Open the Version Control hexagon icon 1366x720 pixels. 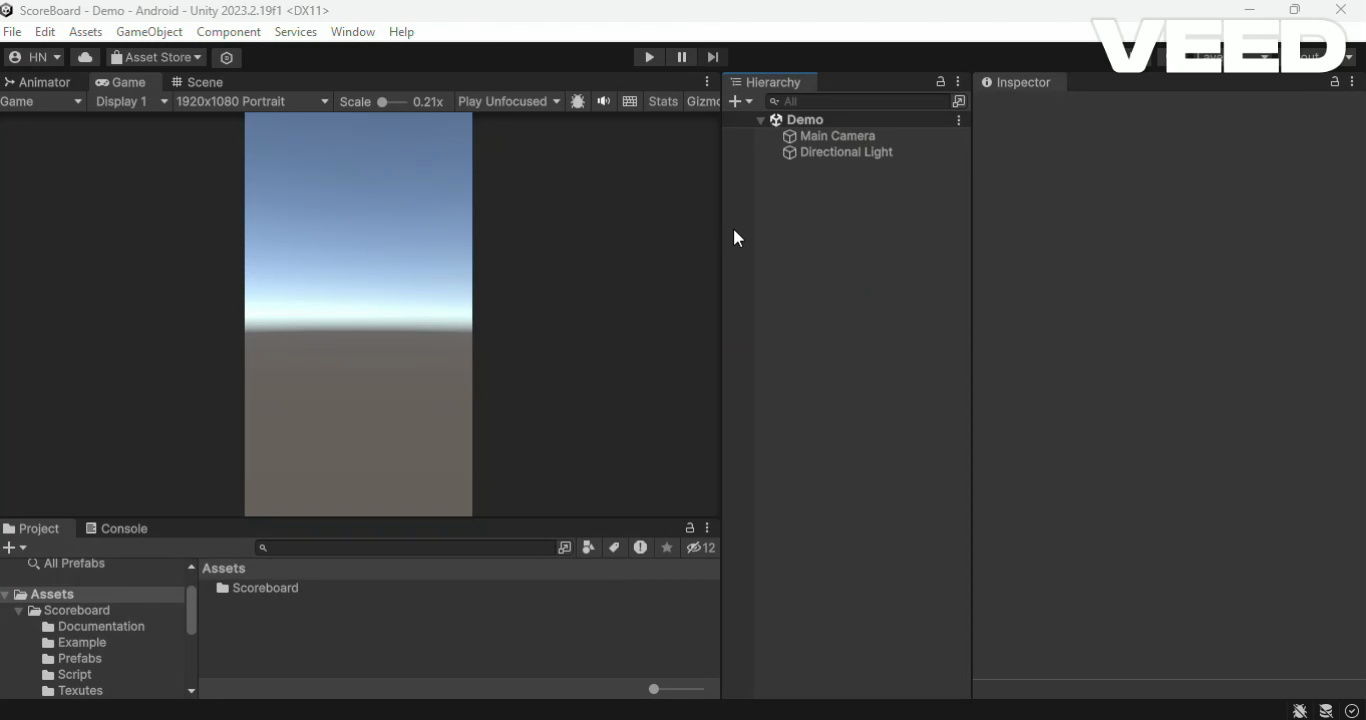click(227, 57)
